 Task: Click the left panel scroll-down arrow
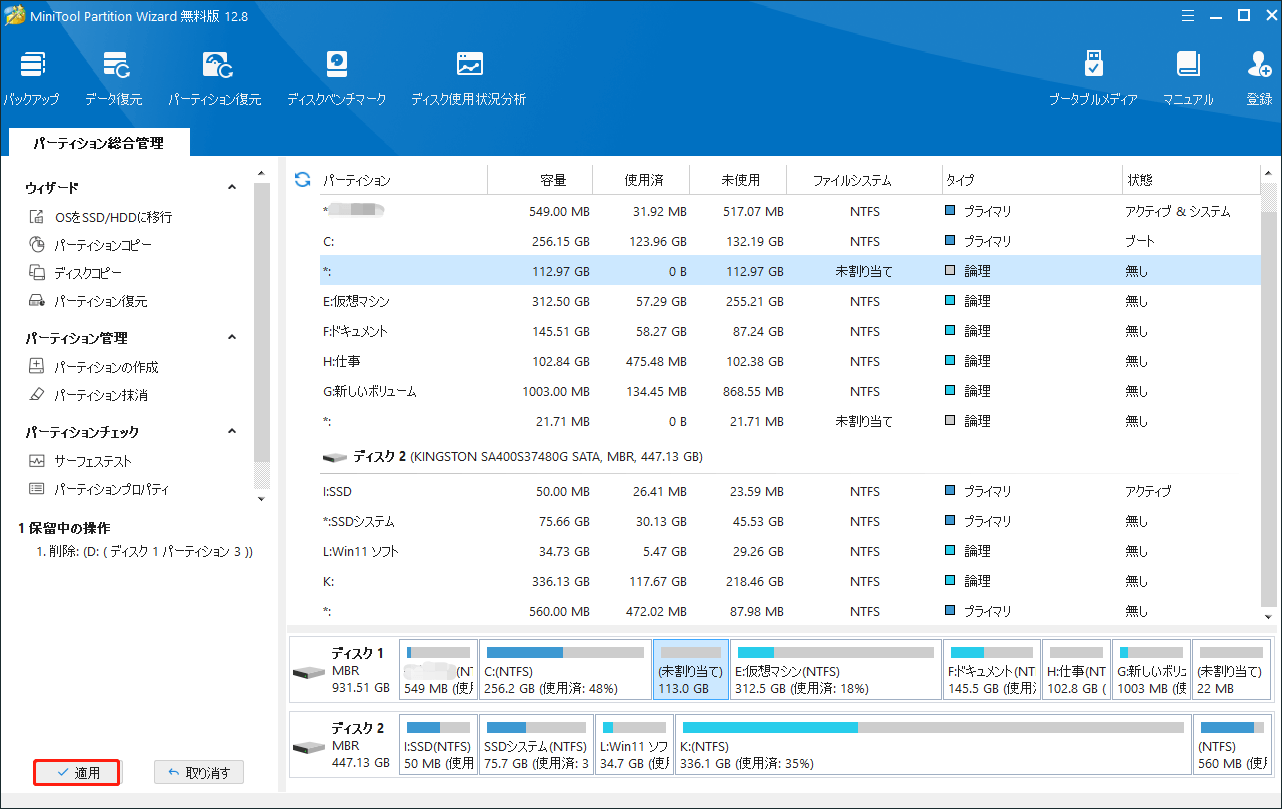click(261, 498)
